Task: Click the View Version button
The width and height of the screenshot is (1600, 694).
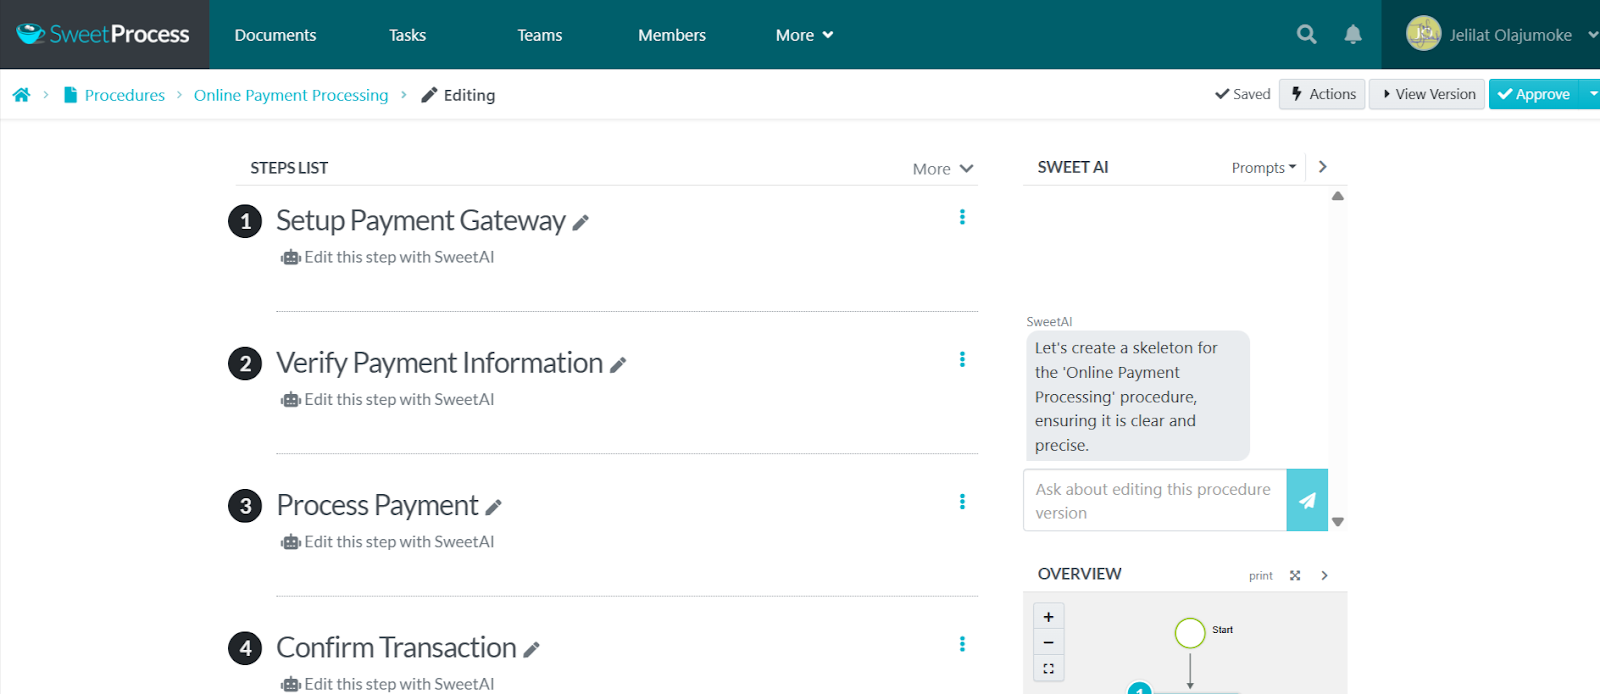Action: pos(1427,94)
